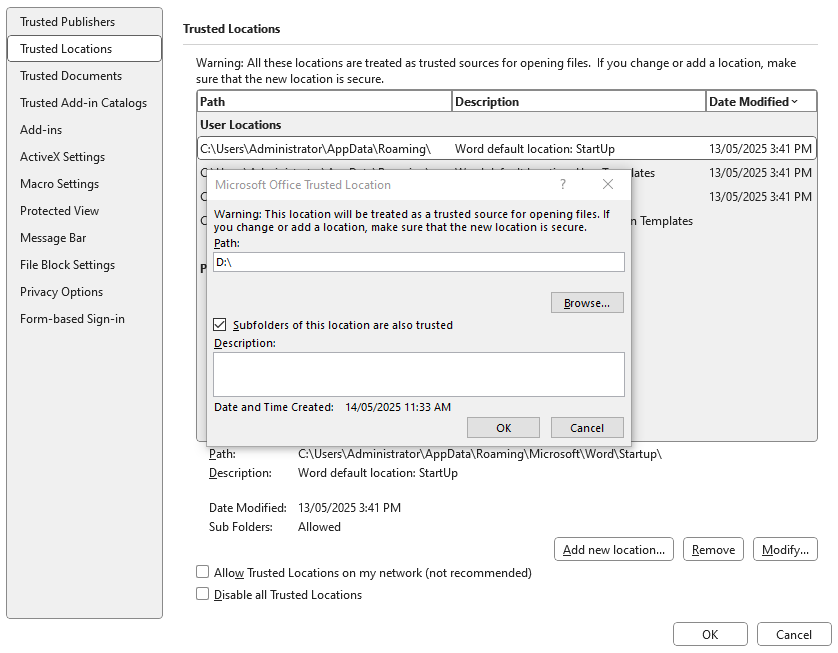Viewport: 838px width, 653px height.
Task: Click into the Path text field
Action: click(x=418, y=262)
